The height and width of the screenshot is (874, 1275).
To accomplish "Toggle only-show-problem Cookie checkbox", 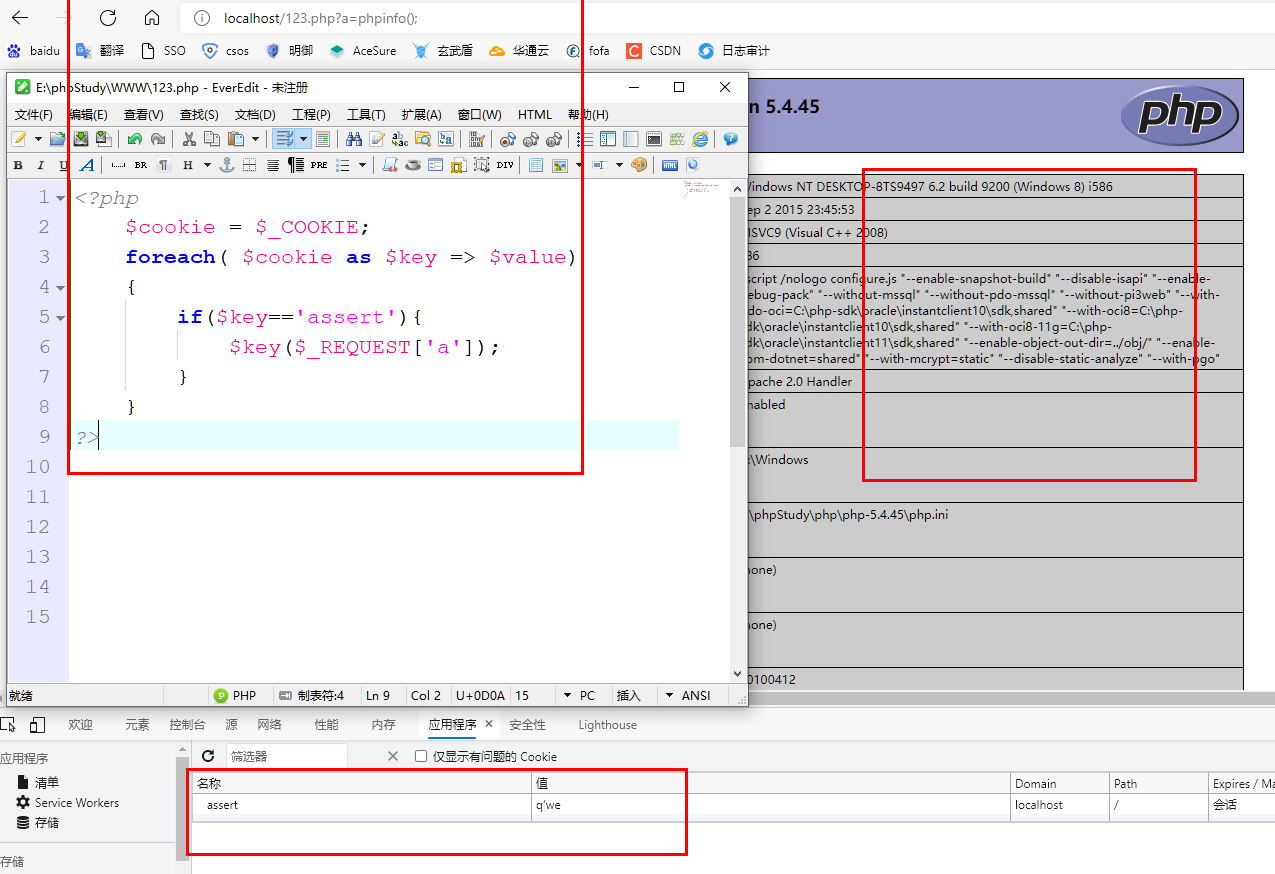I will pyautogui.click(x=421, y=756).
